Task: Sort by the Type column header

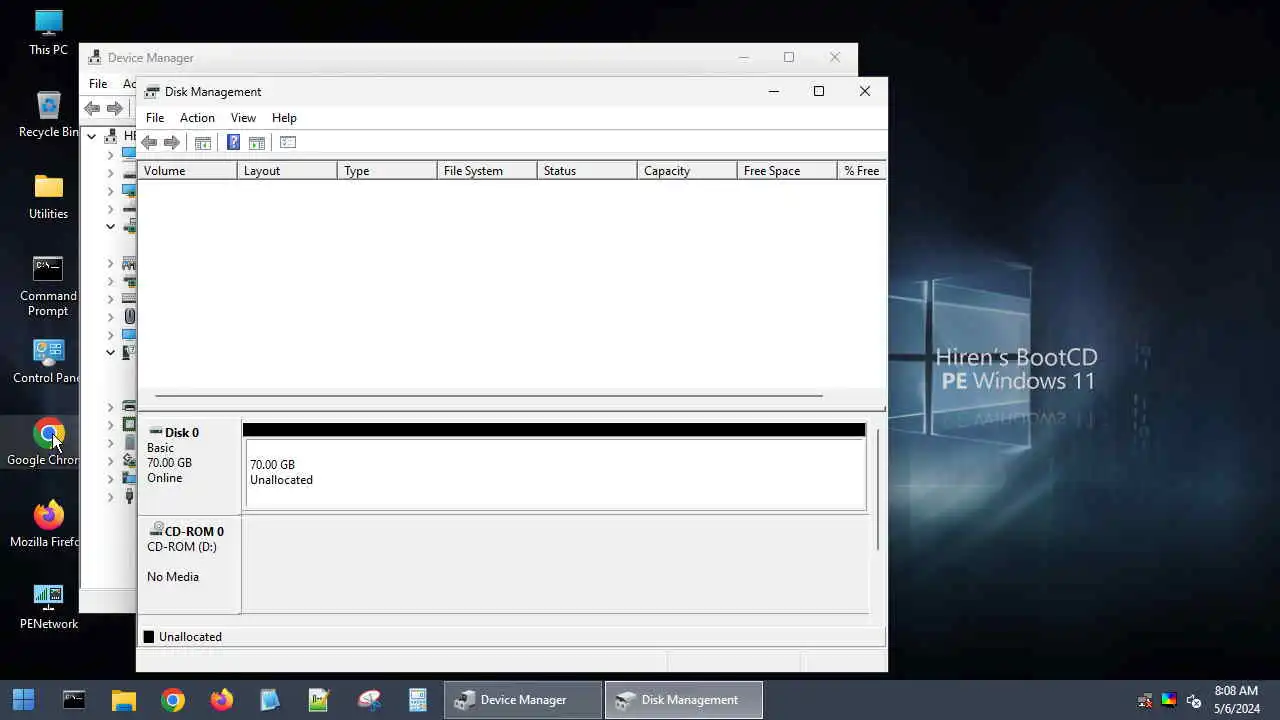Action: (387, 171)
